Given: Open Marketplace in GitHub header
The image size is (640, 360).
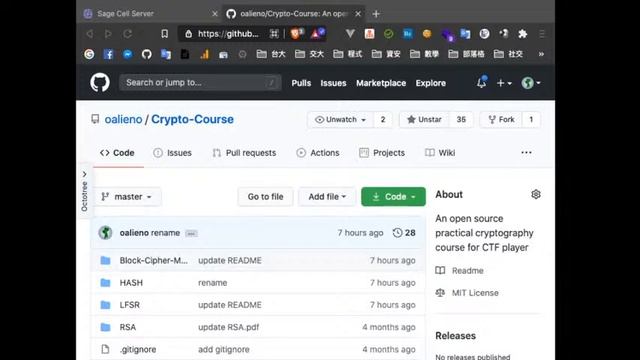Looking at the screenshot, I should click(381, 83).
